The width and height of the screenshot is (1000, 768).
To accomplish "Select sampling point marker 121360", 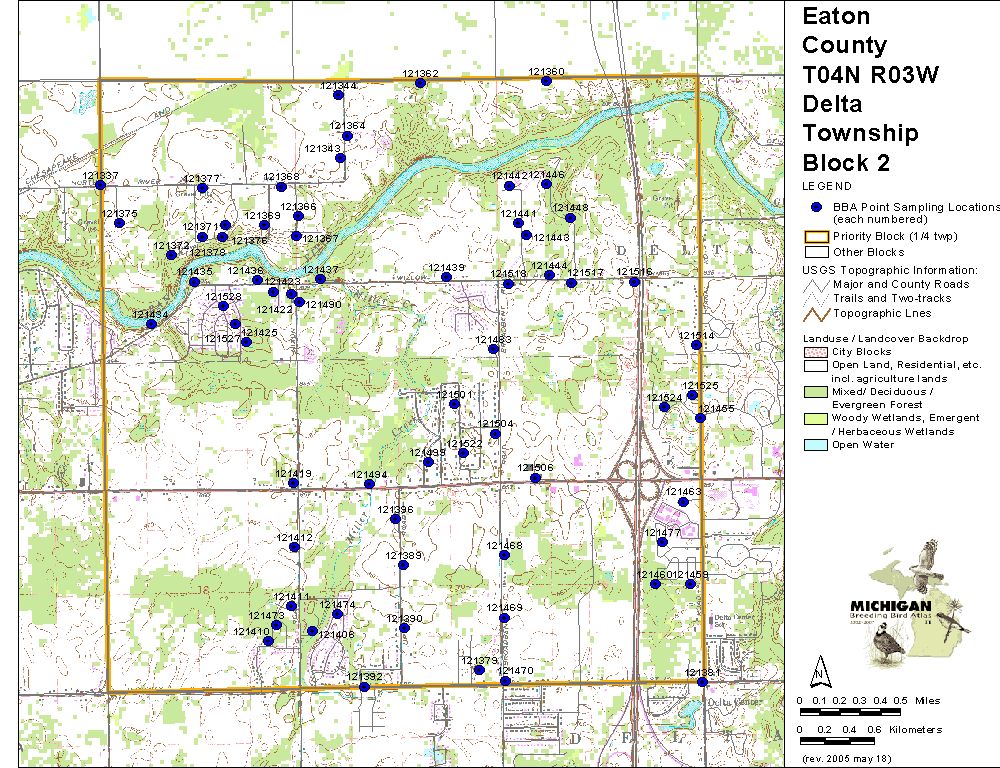I will click(x=546, y=80).
